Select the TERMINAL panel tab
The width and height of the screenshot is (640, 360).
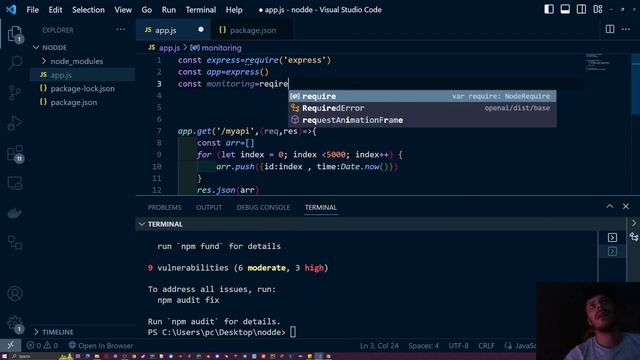(321, 207)
